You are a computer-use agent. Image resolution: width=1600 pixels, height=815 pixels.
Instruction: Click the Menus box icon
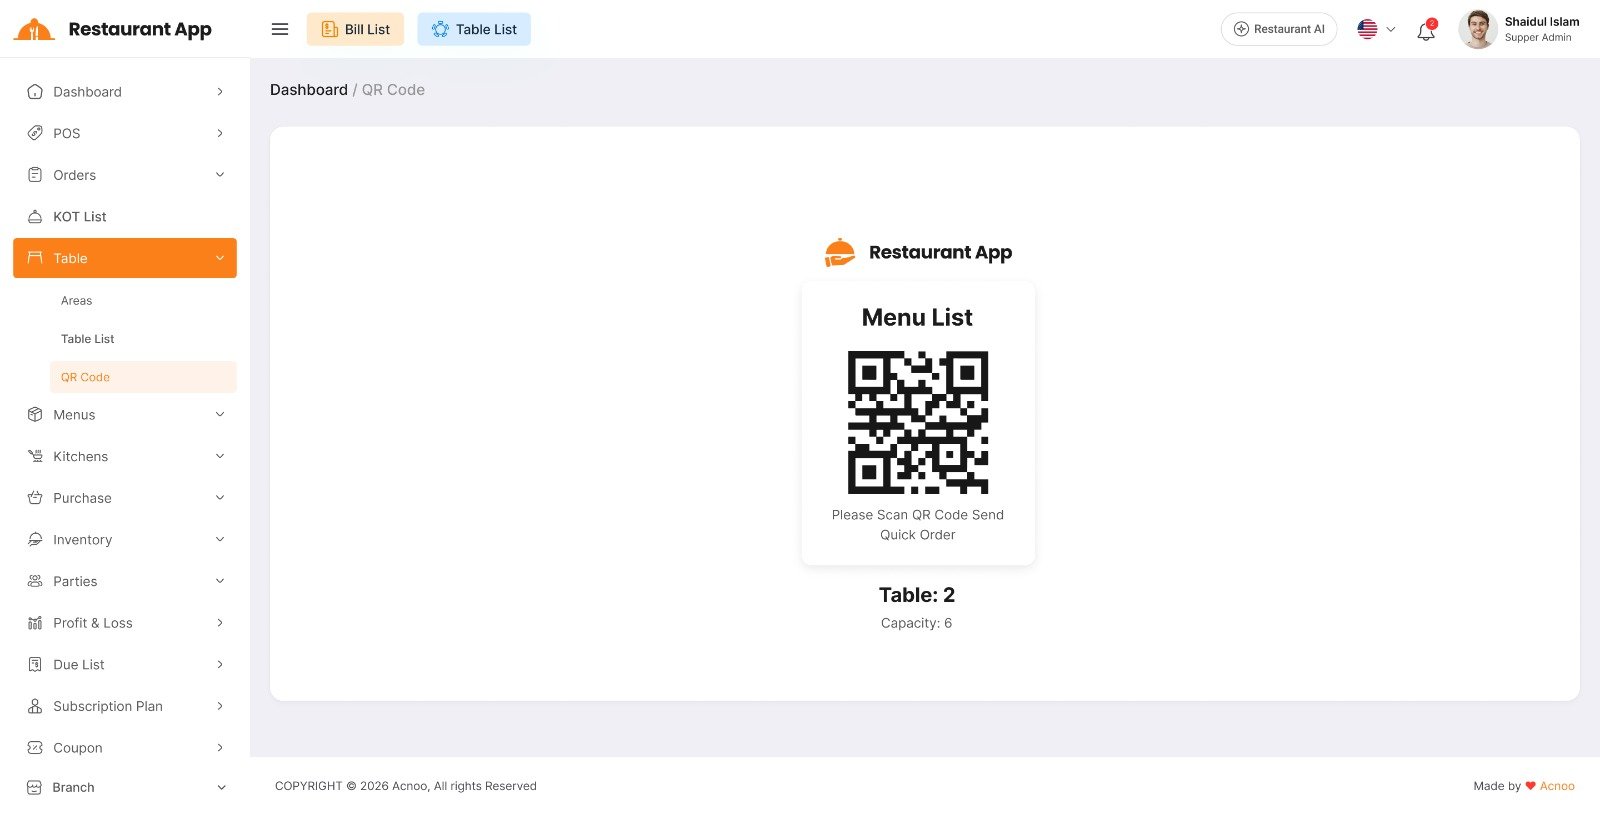click(35, 415)
